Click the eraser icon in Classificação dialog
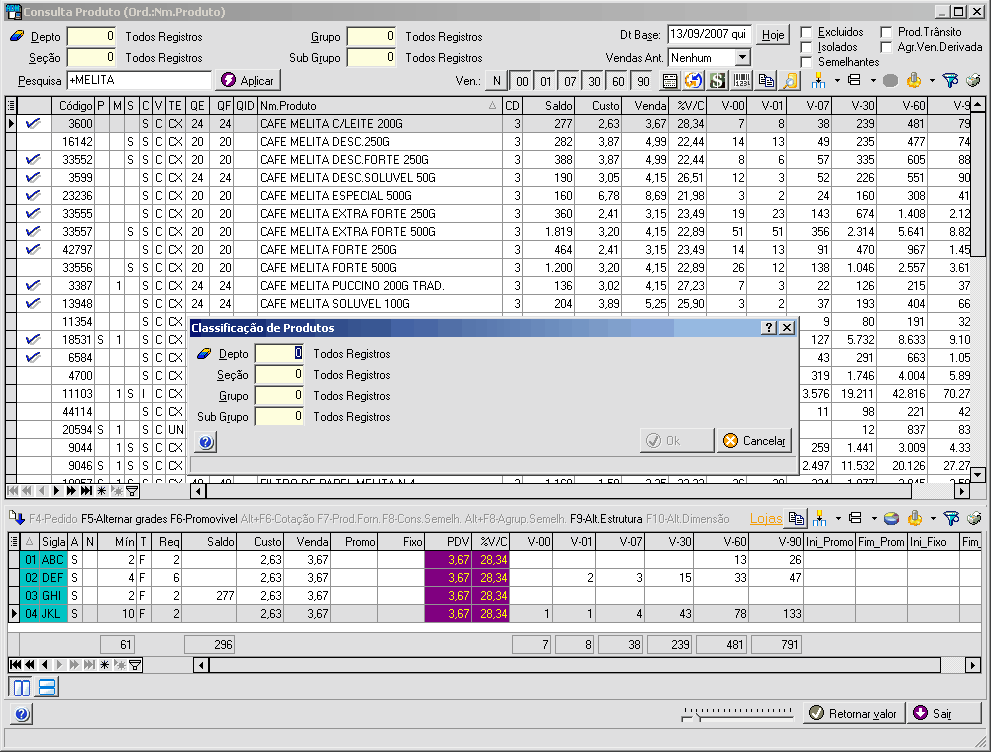This screenshot has height=752, width=991. pos(204,353)
